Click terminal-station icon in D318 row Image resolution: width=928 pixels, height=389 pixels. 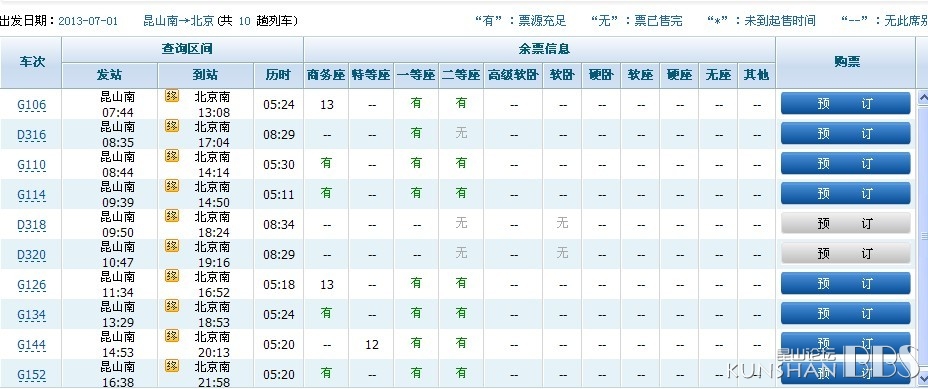(172, 216)
